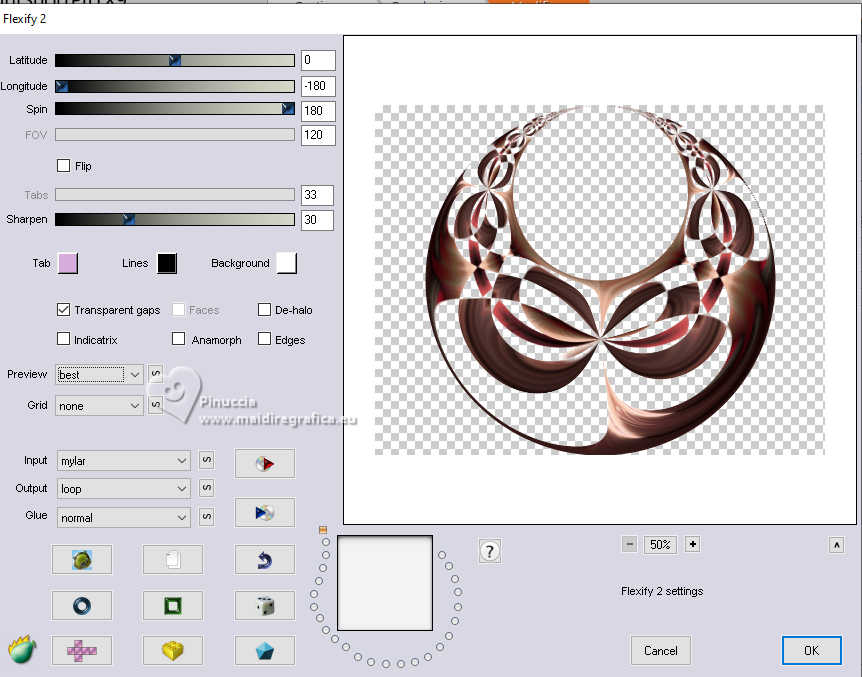Click the OK button
Screen dimensions: 862x677
coord(811,651)
